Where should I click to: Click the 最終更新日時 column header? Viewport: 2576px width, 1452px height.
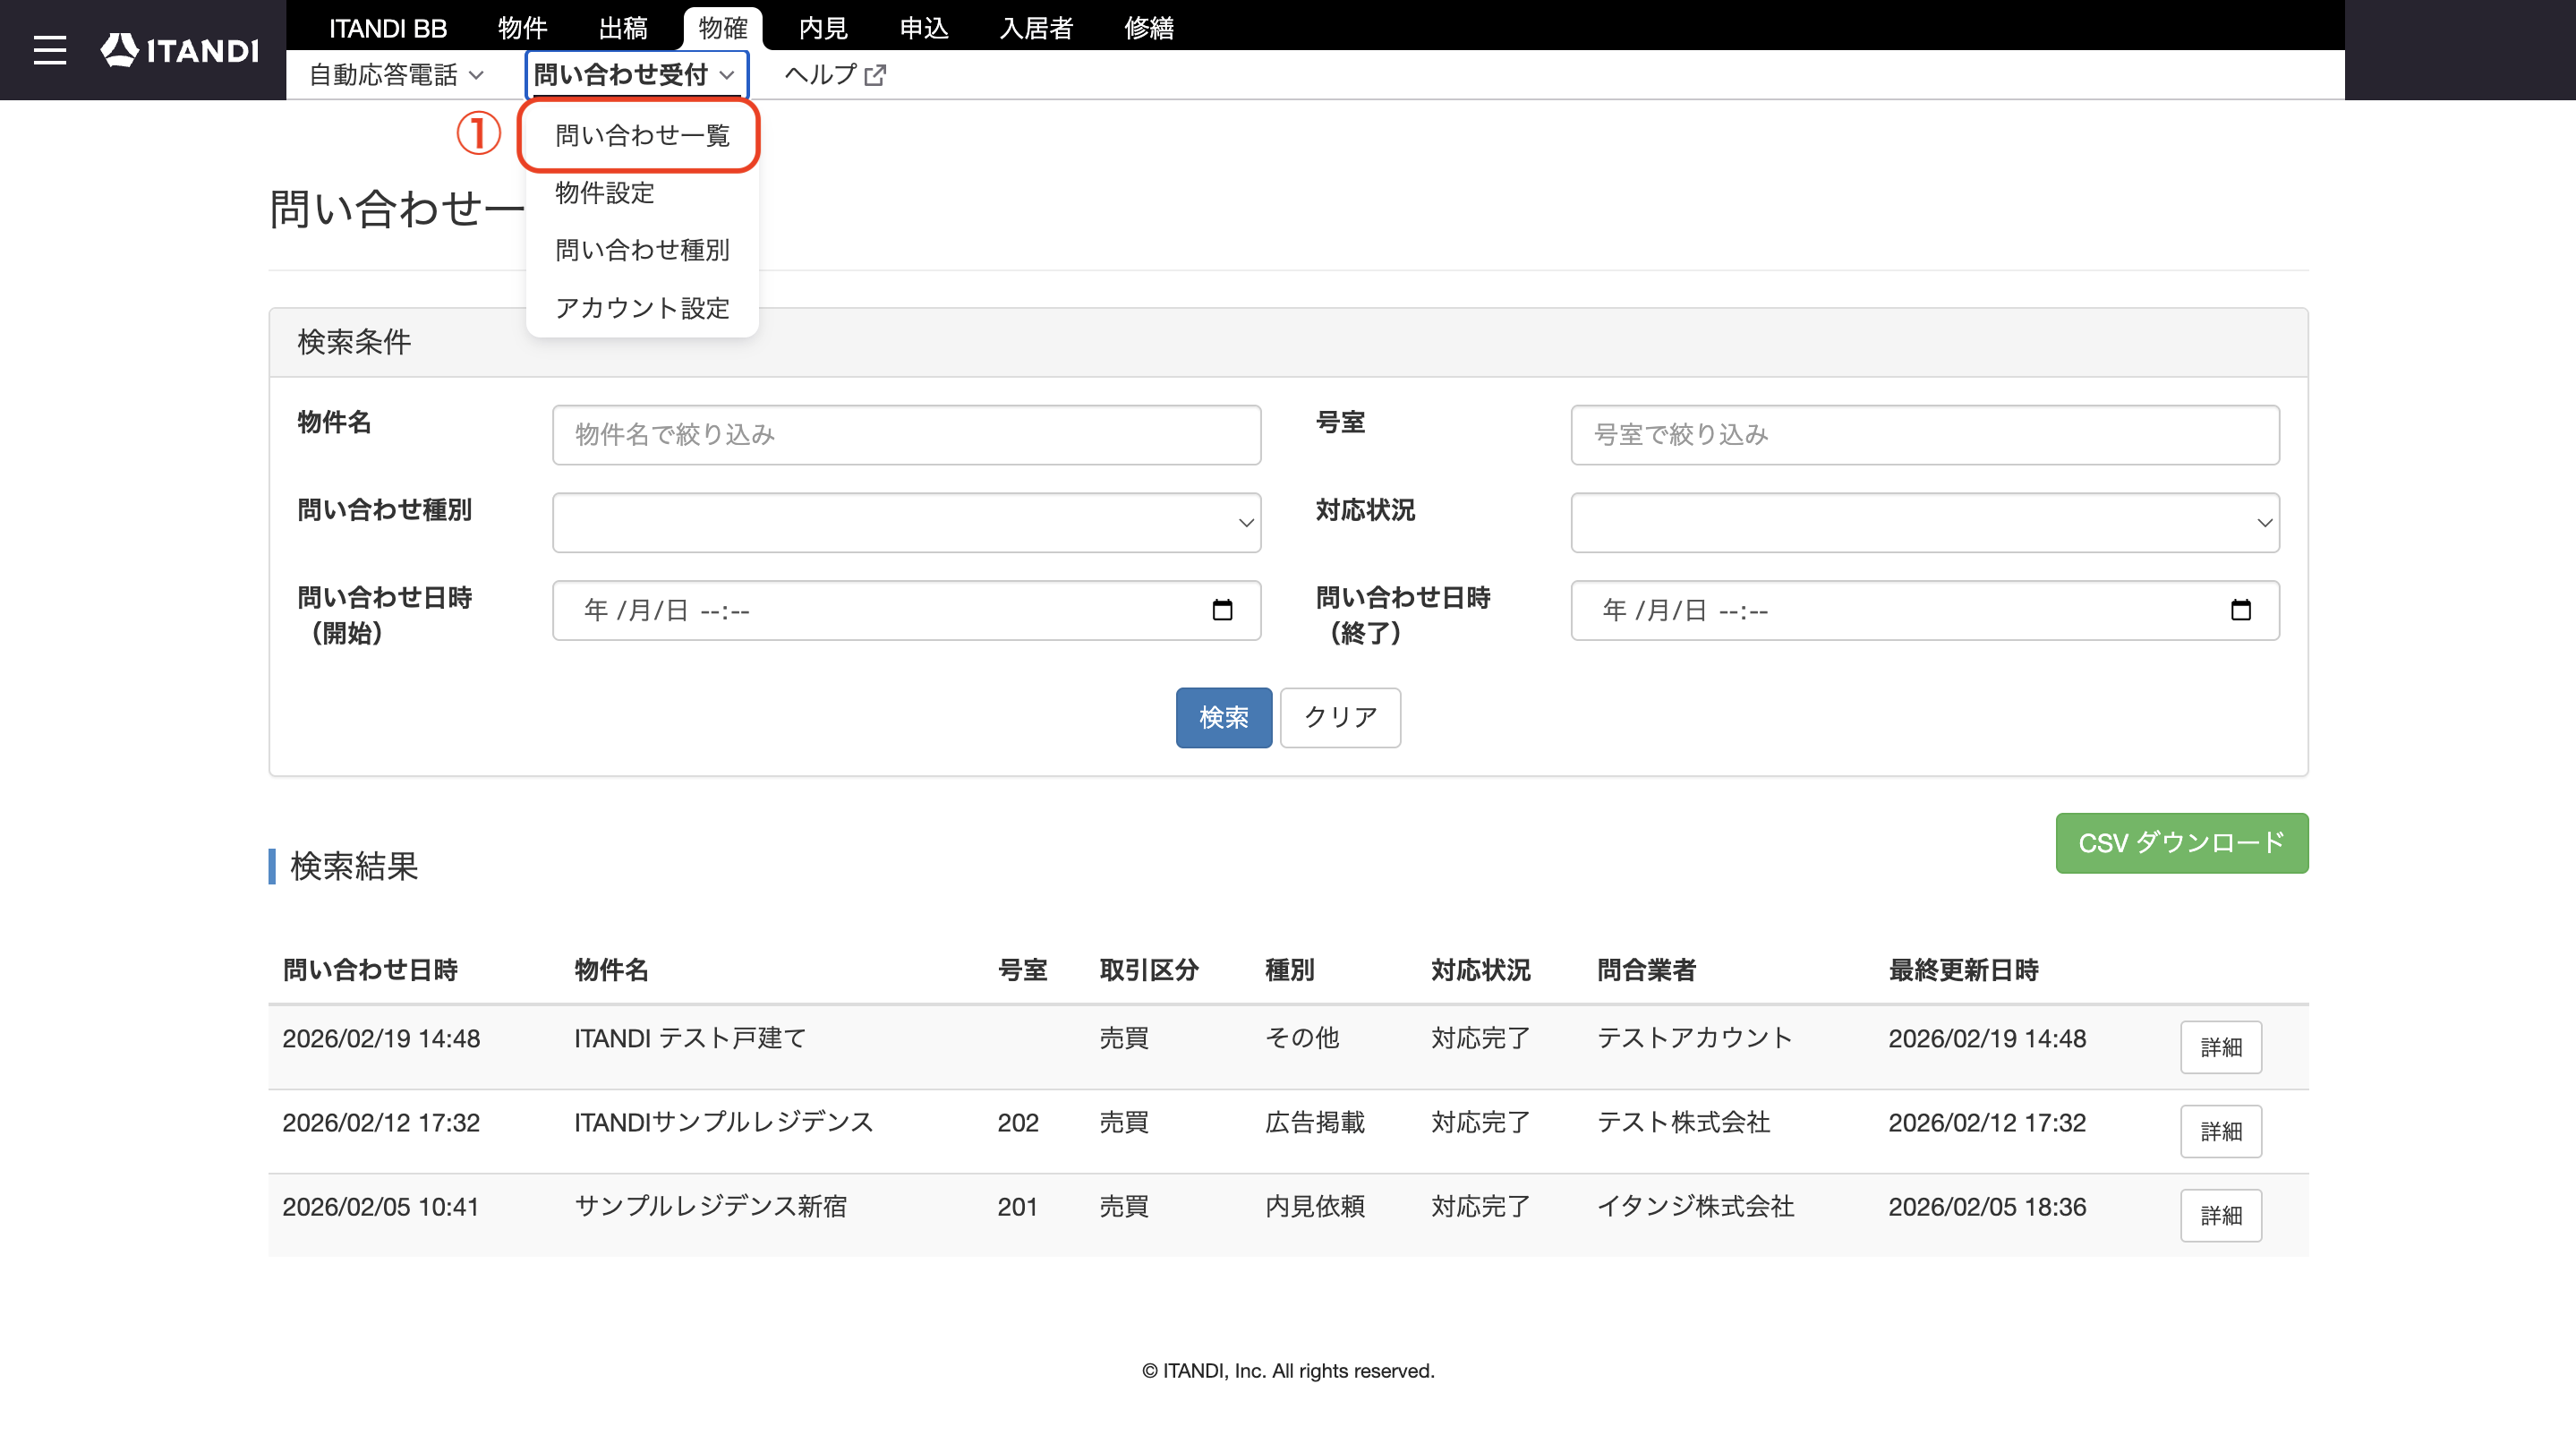1963,969
